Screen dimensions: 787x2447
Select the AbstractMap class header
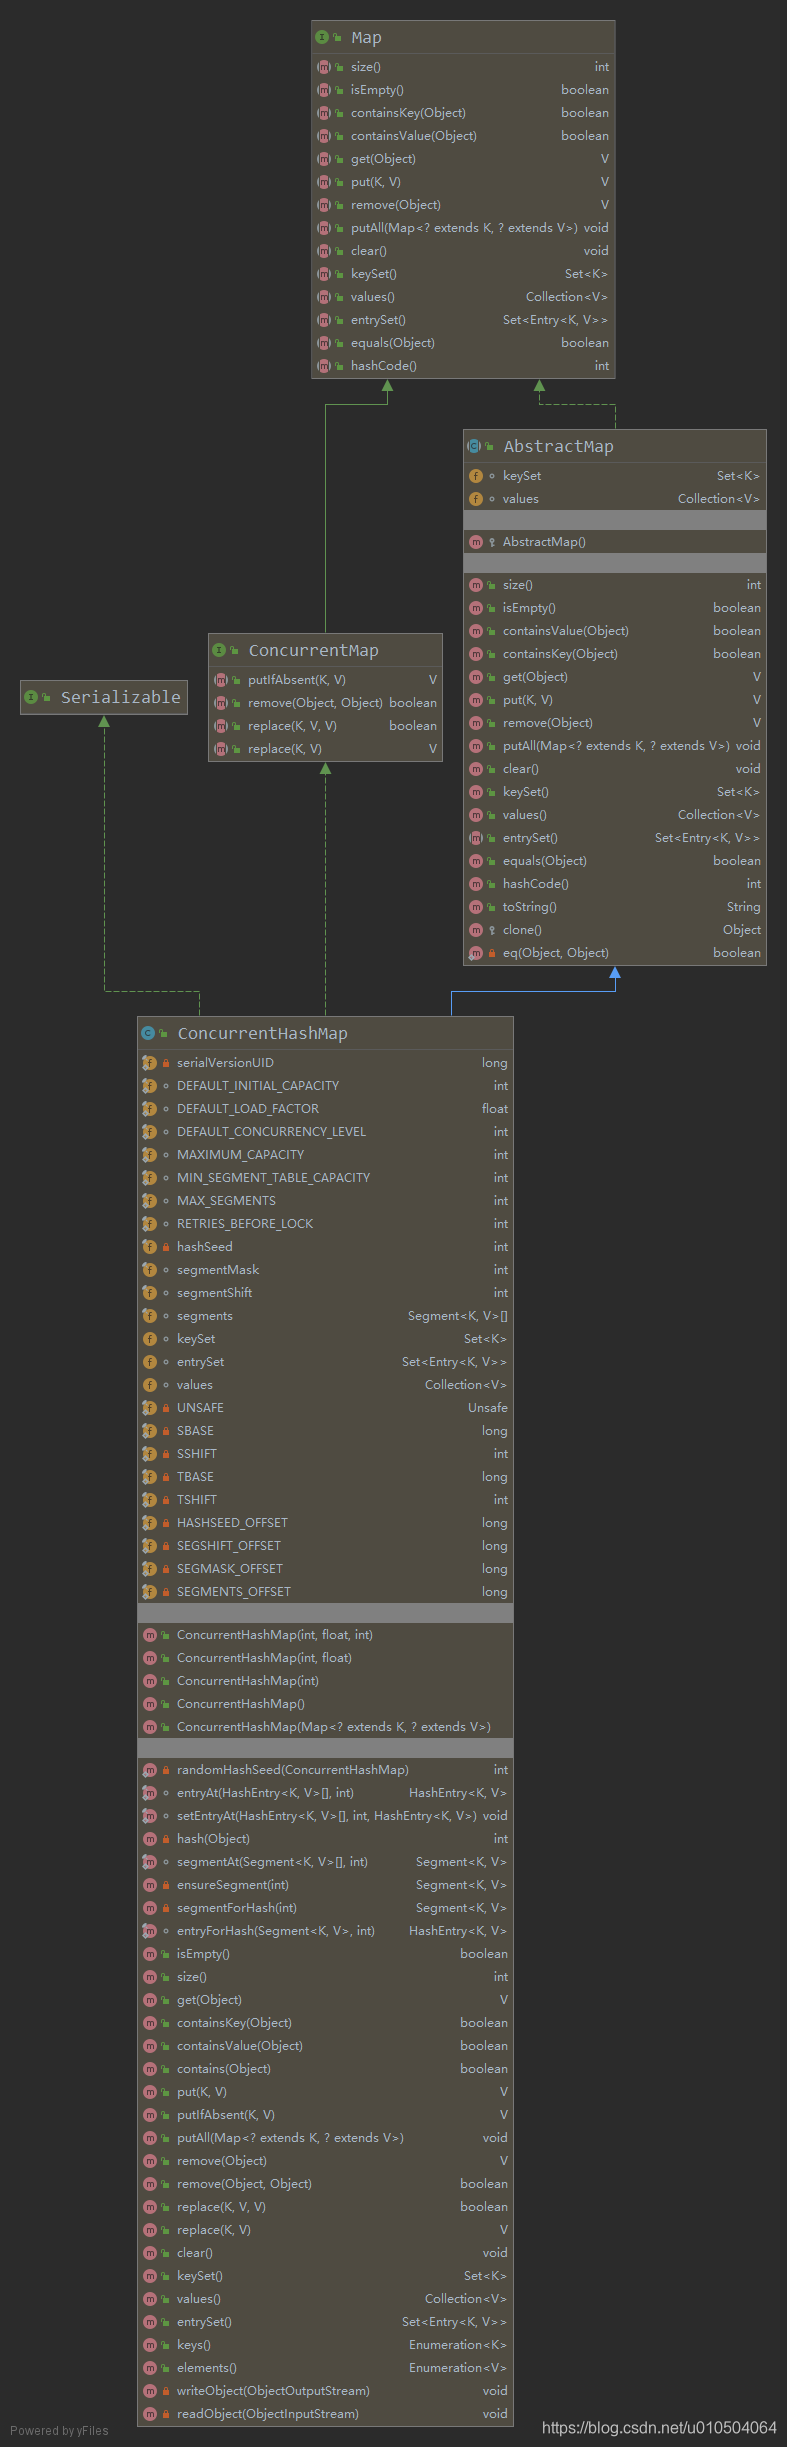[x=615, y=446]
